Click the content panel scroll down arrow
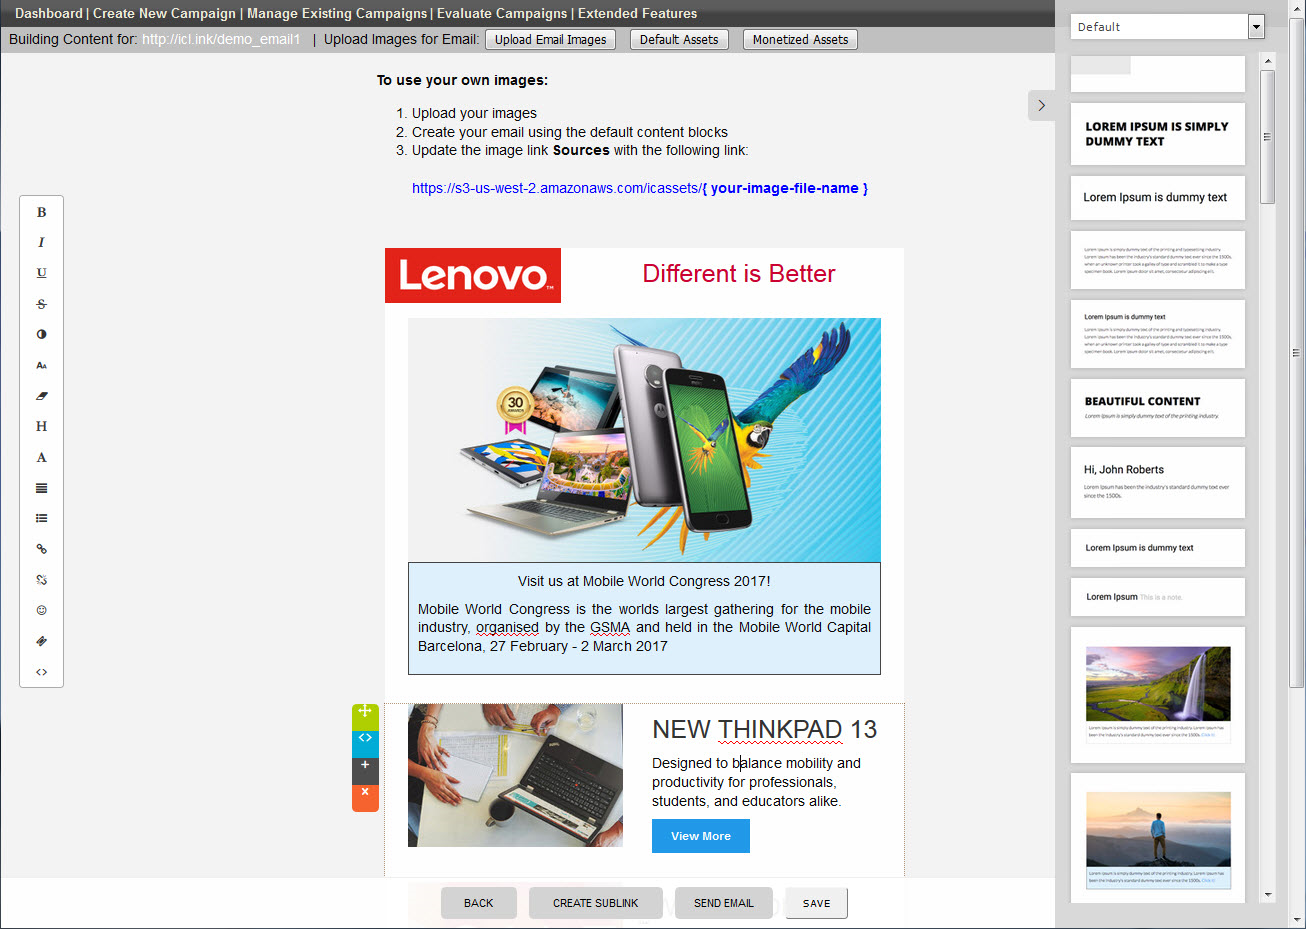1306x929 pixels. [x=1268, y=895]
